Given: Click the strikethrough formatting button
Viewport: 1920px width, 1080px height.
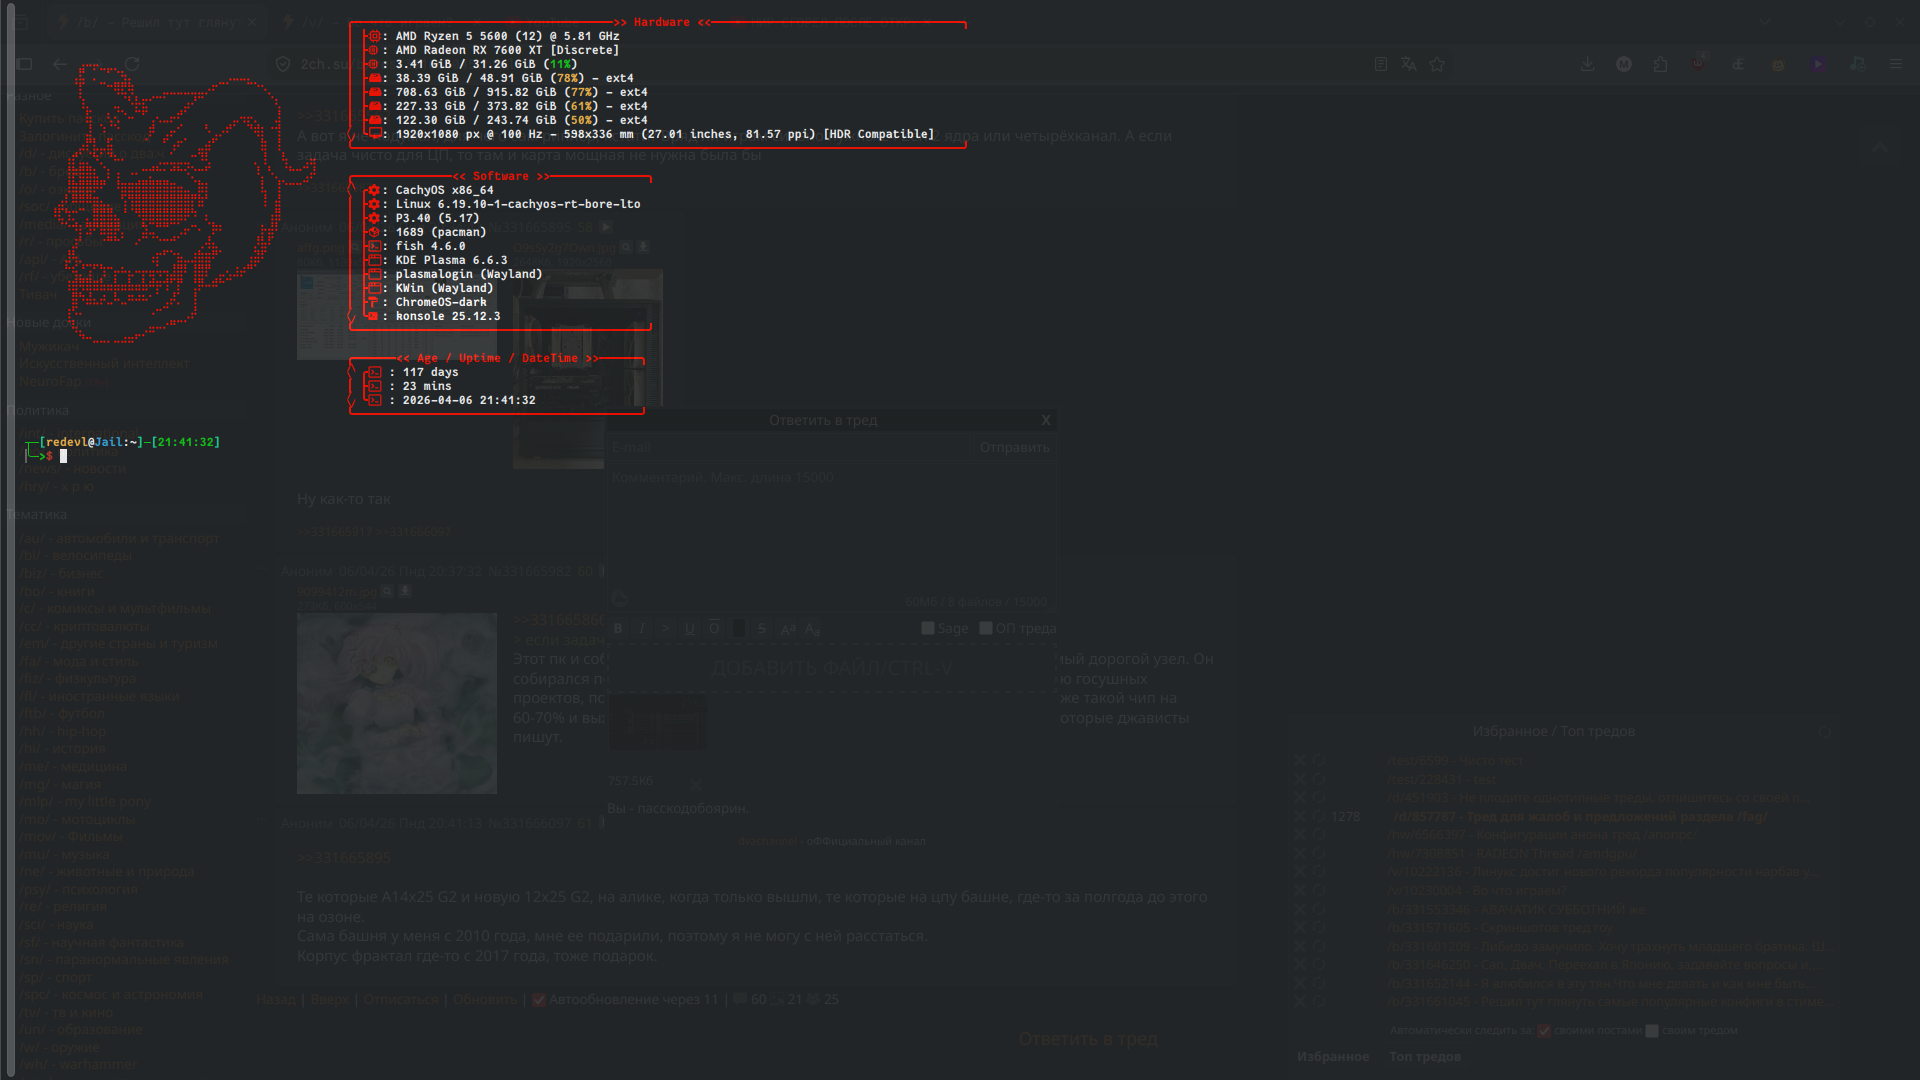Looking at the screenshot, I should coord(762,628).
